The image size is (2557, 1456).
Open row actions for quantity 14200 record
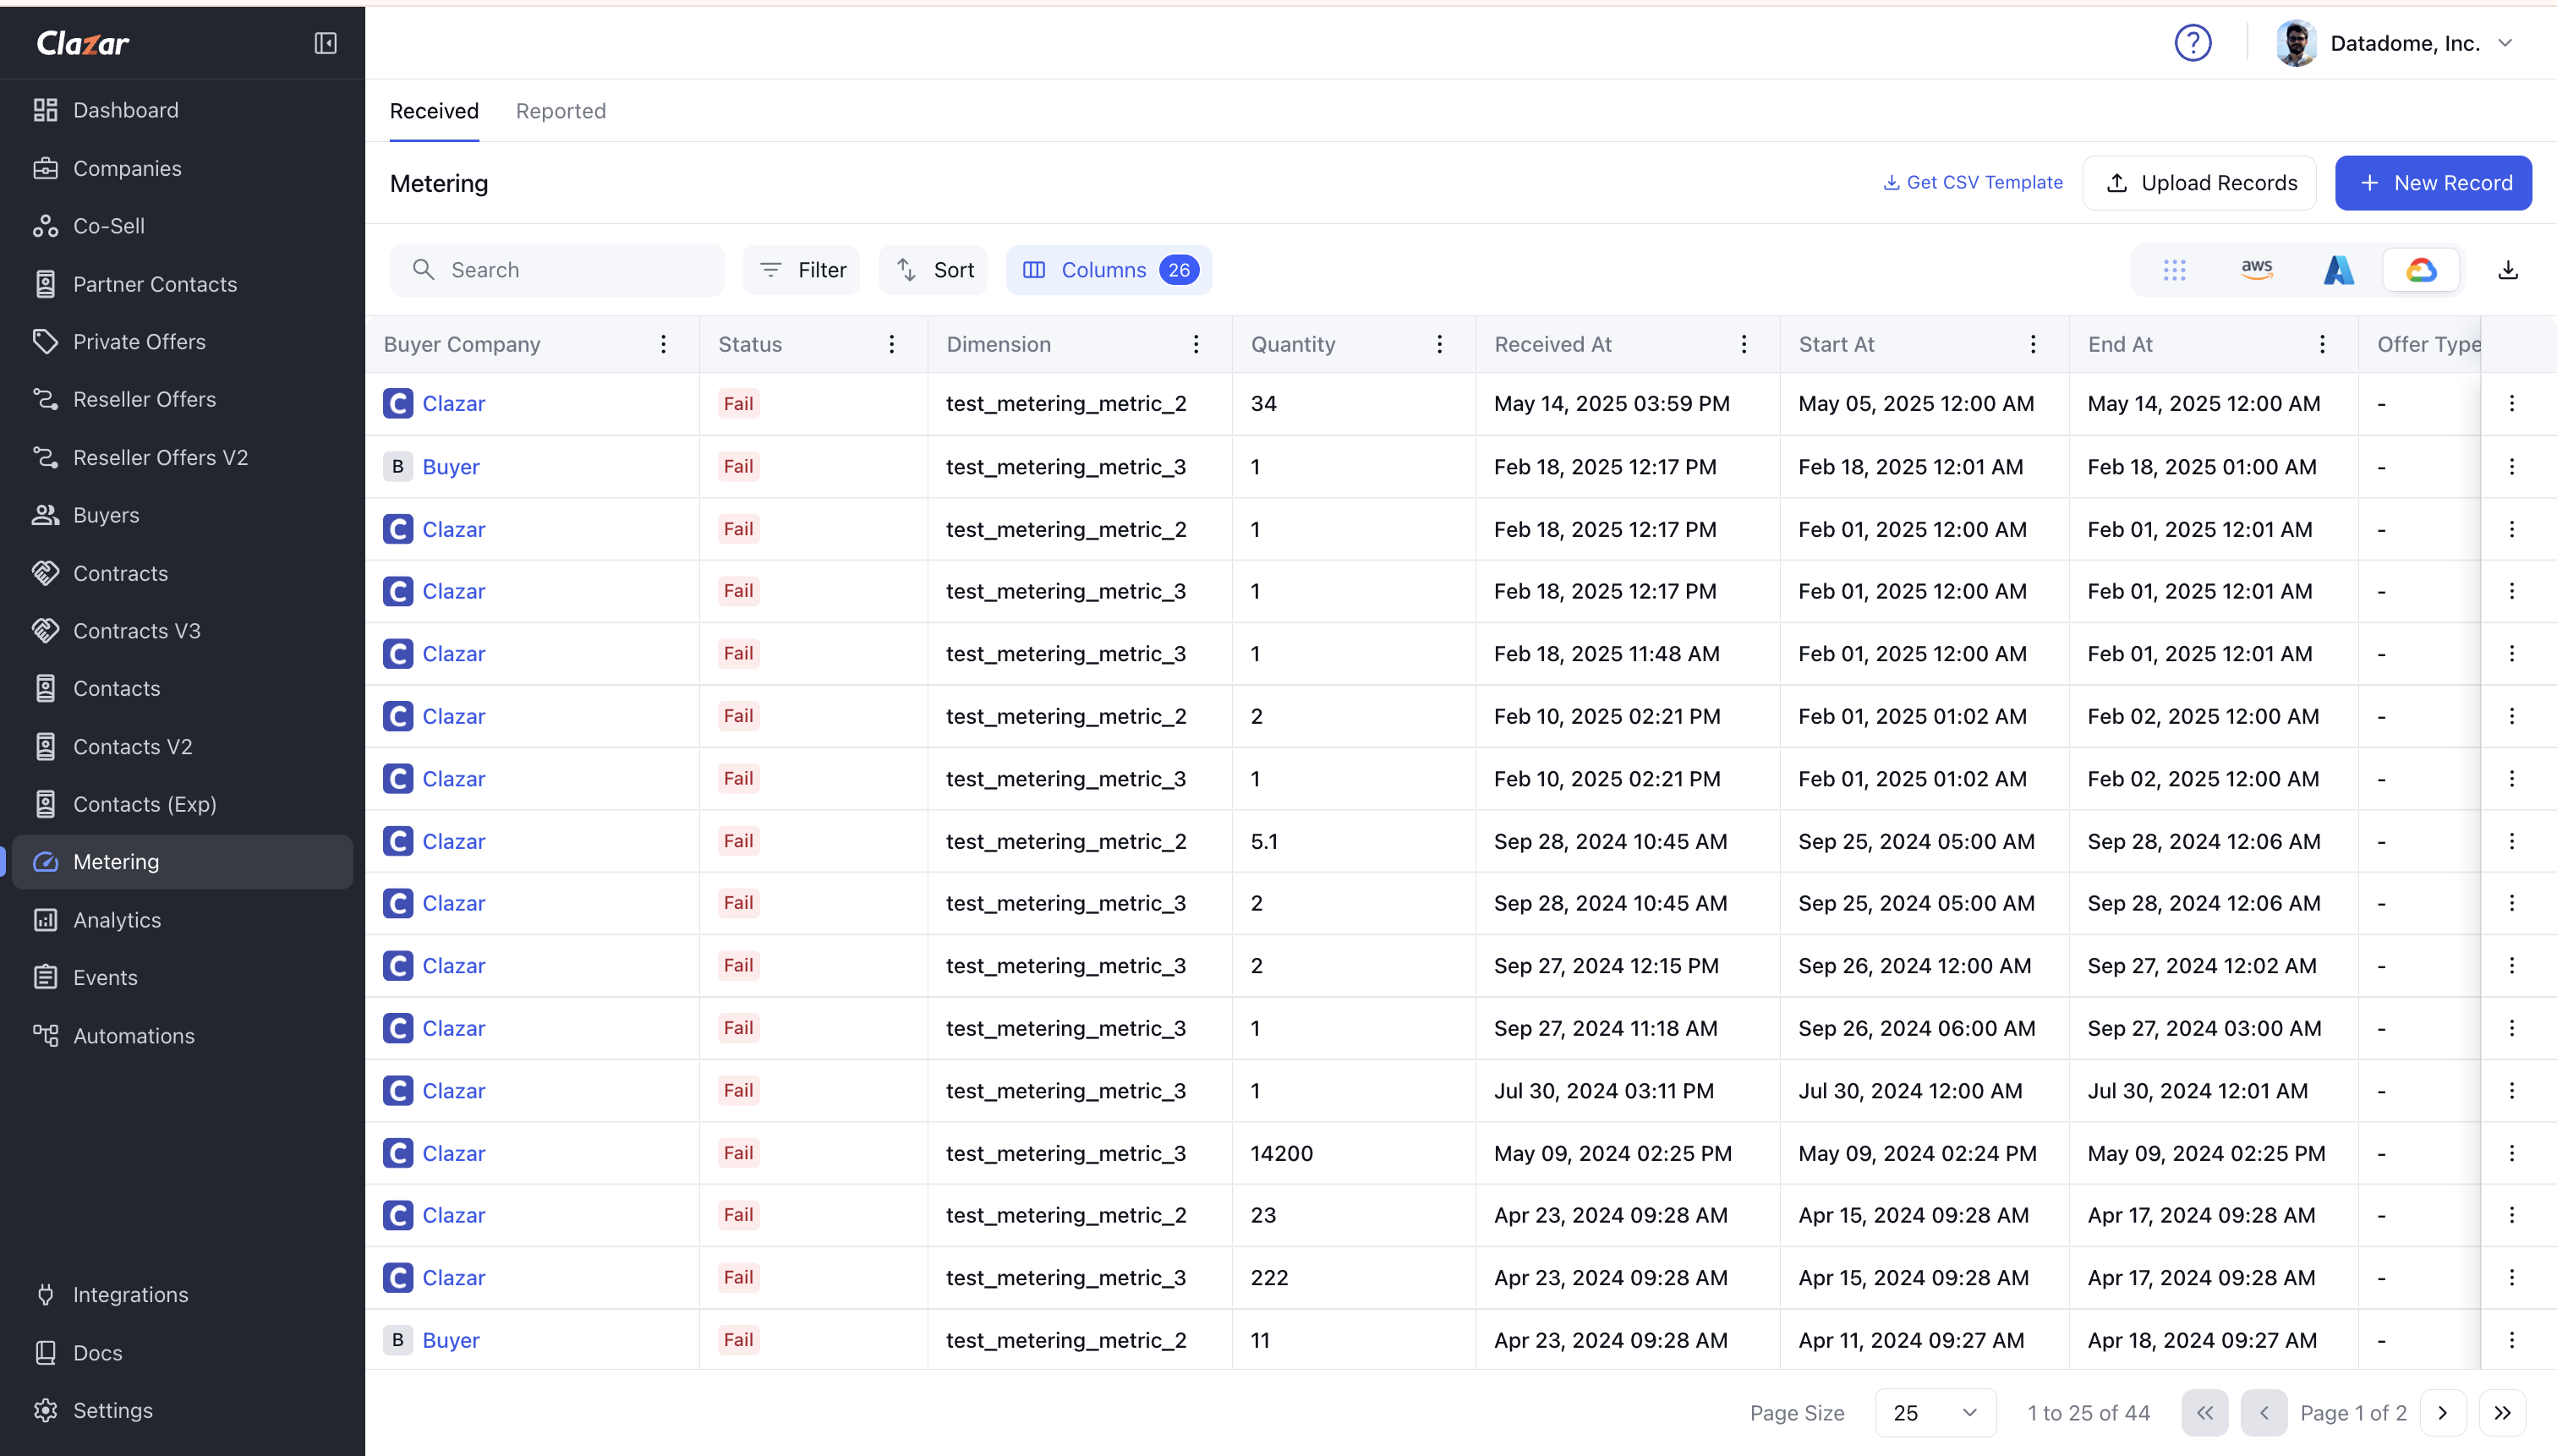[x=2511, y=1153]
